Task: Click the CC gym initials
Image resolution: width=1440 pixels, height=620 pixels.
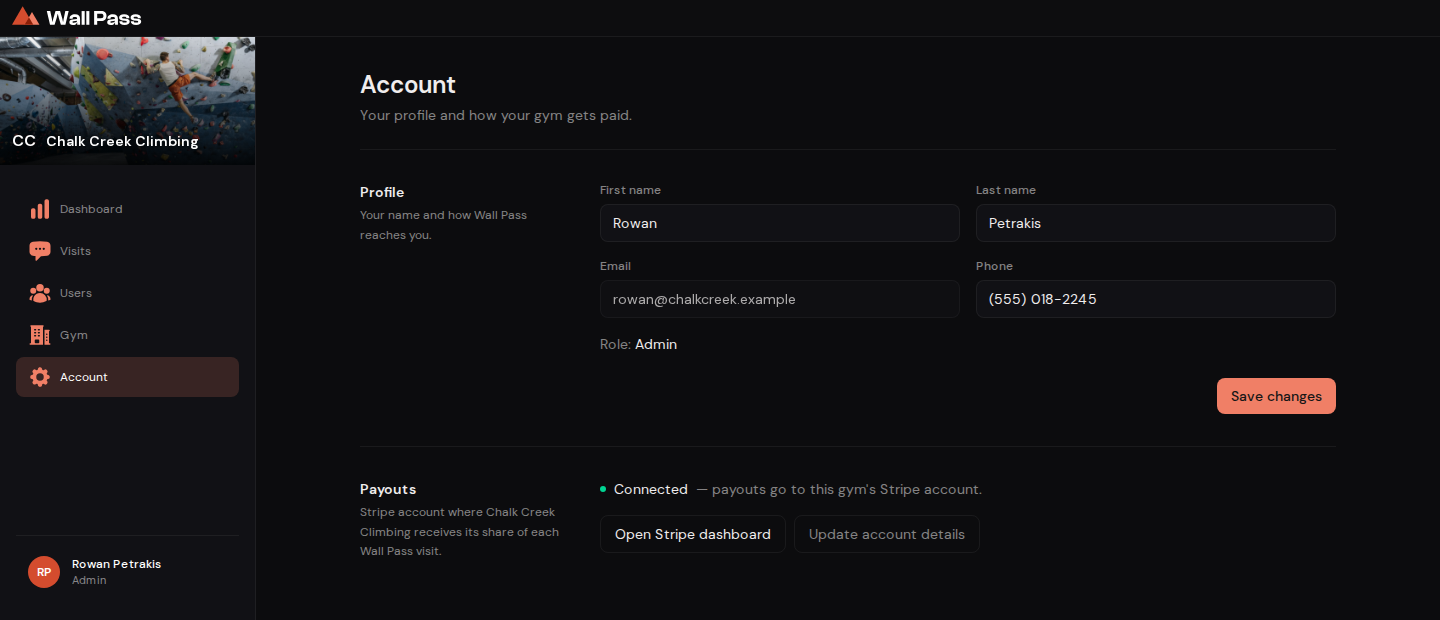Action: [x=24, y=142]
